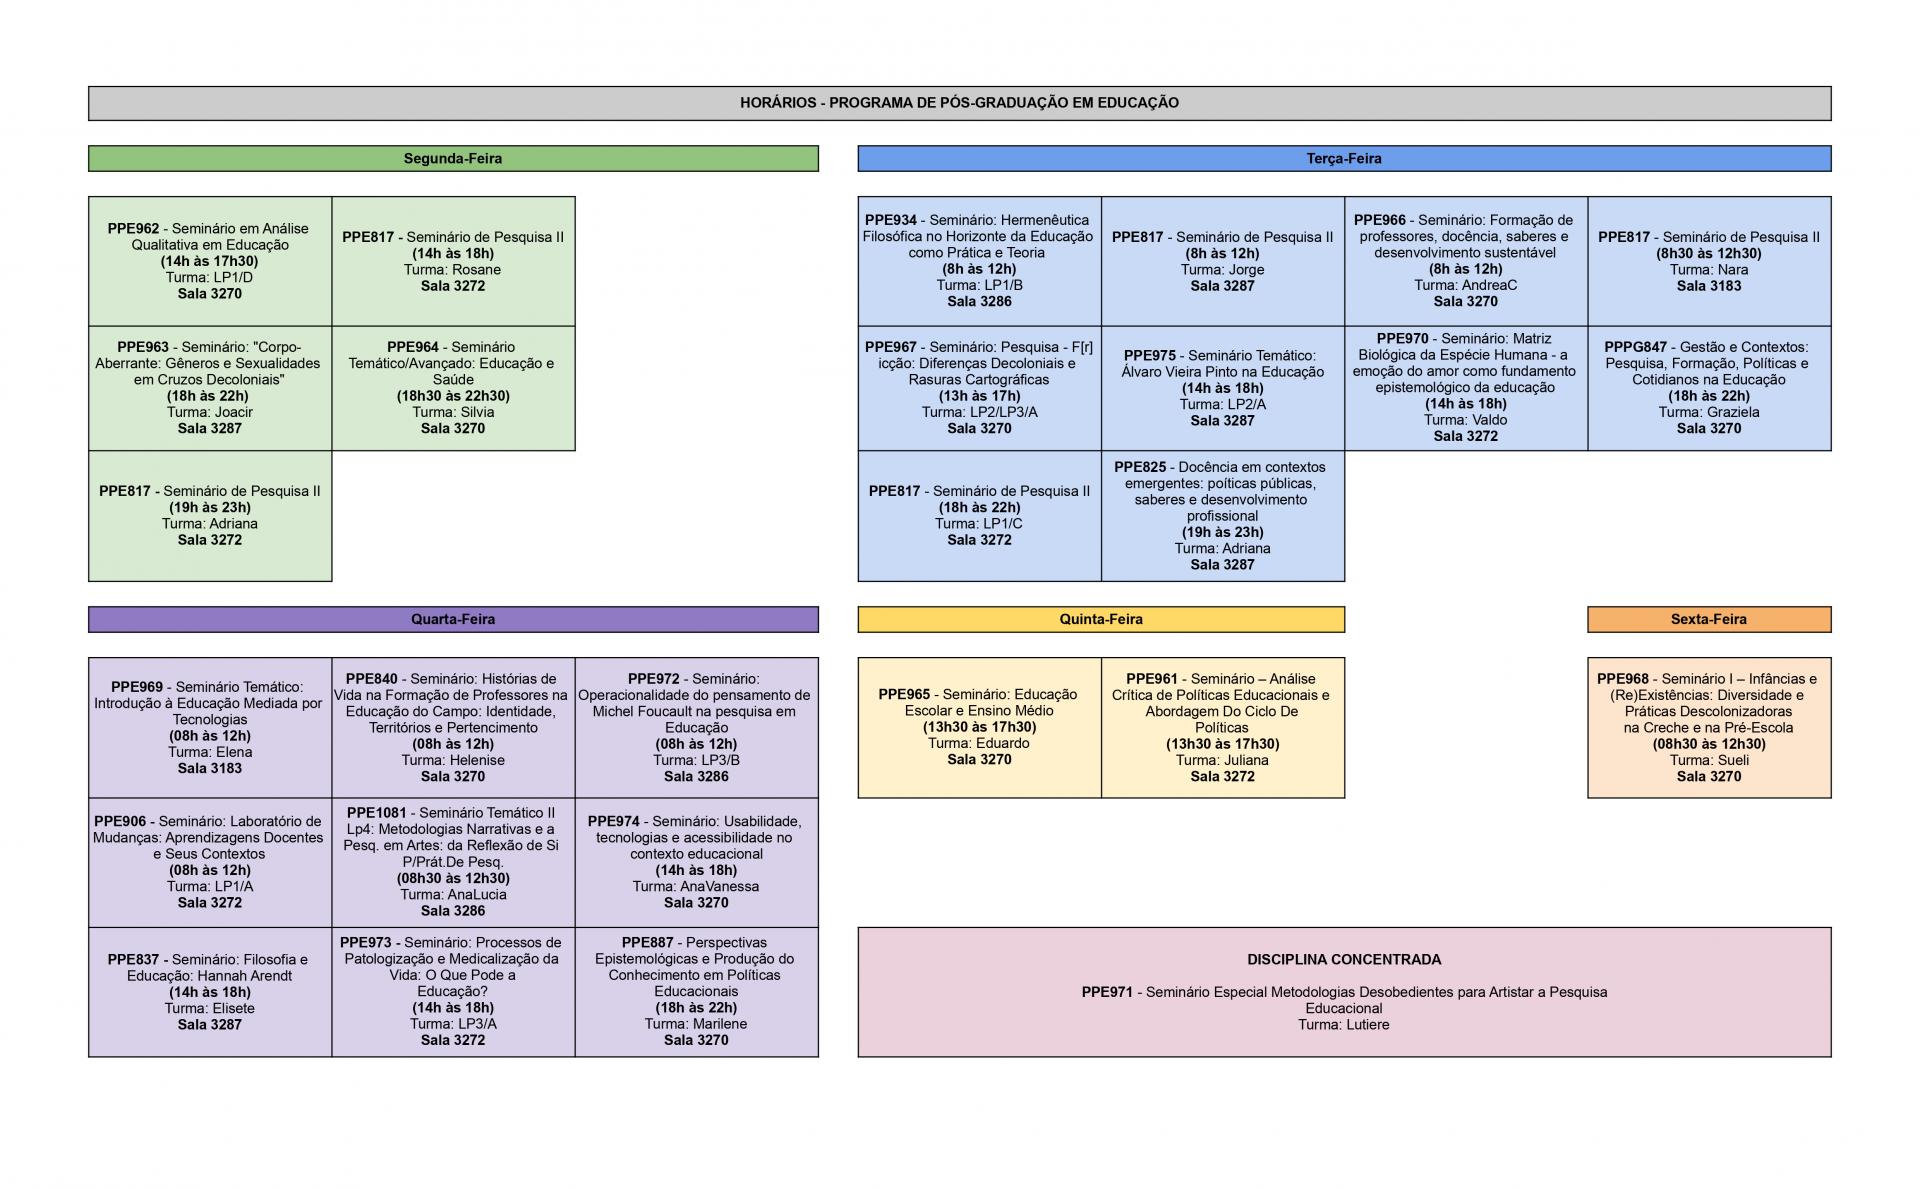The height and width of the screenshot is (1189, 1920).
Task: Select PPE968 Infâncias e (Re)Existências cell
Action: [1708, 727]
